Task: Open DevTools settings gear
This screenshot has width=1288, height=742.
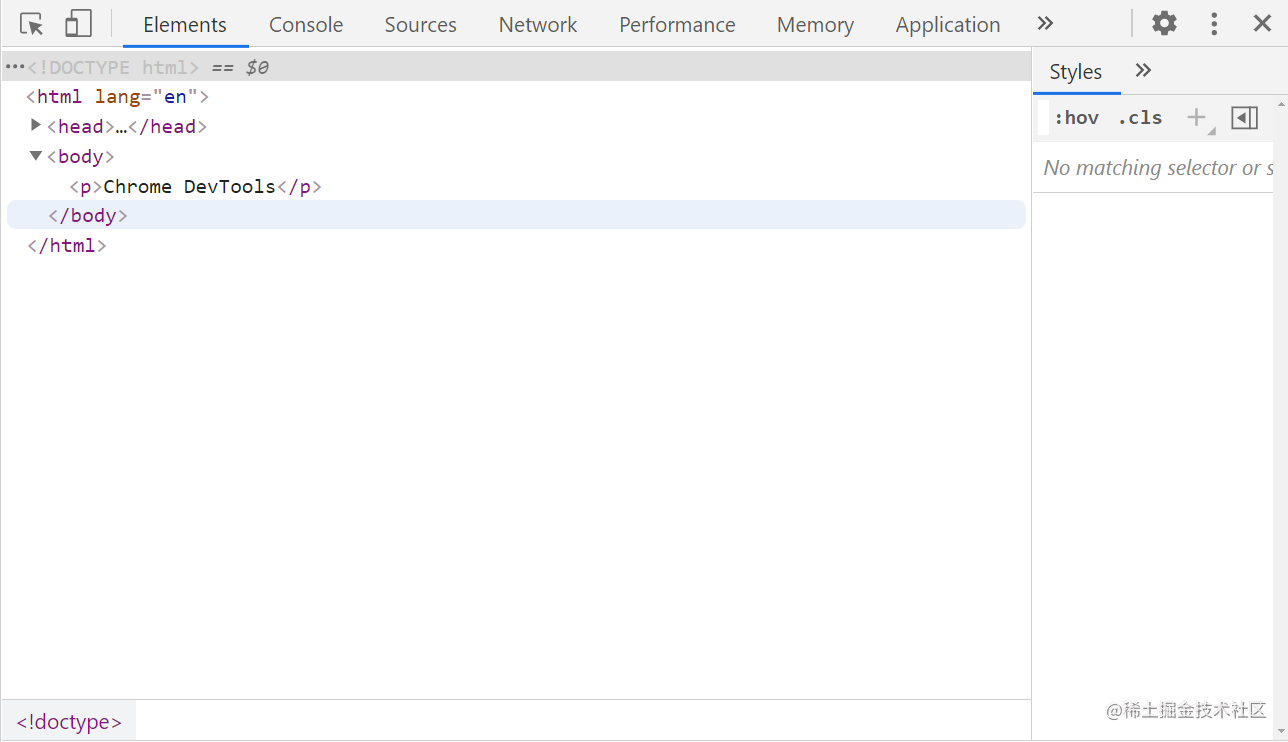Action: tap(1164, 24)
